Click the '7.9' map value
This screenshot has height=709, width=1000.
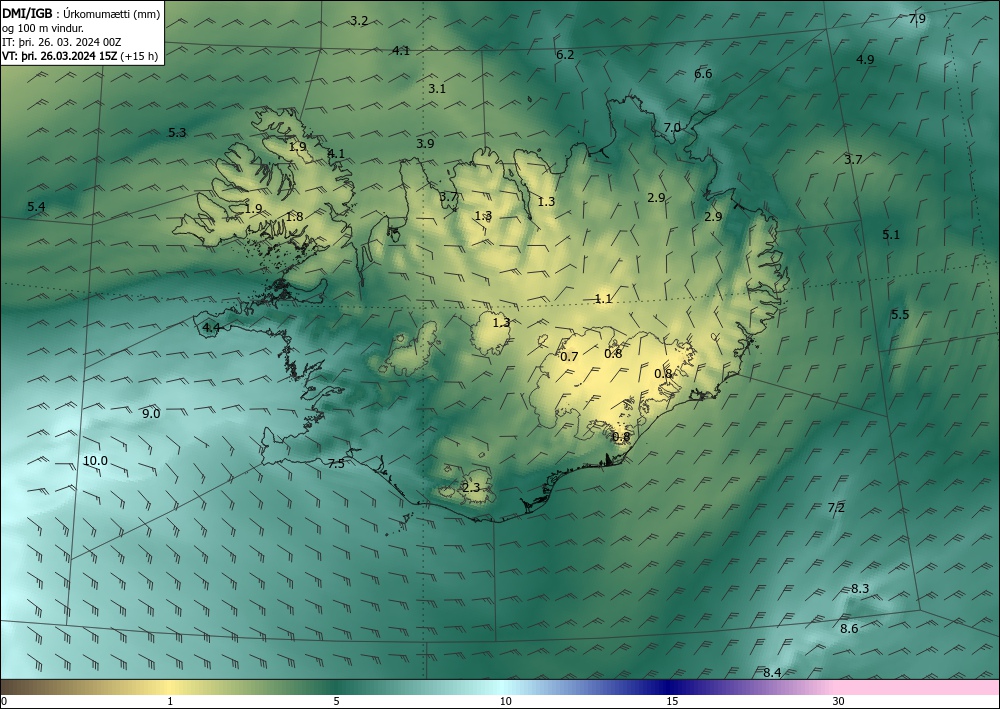[916, 19]
